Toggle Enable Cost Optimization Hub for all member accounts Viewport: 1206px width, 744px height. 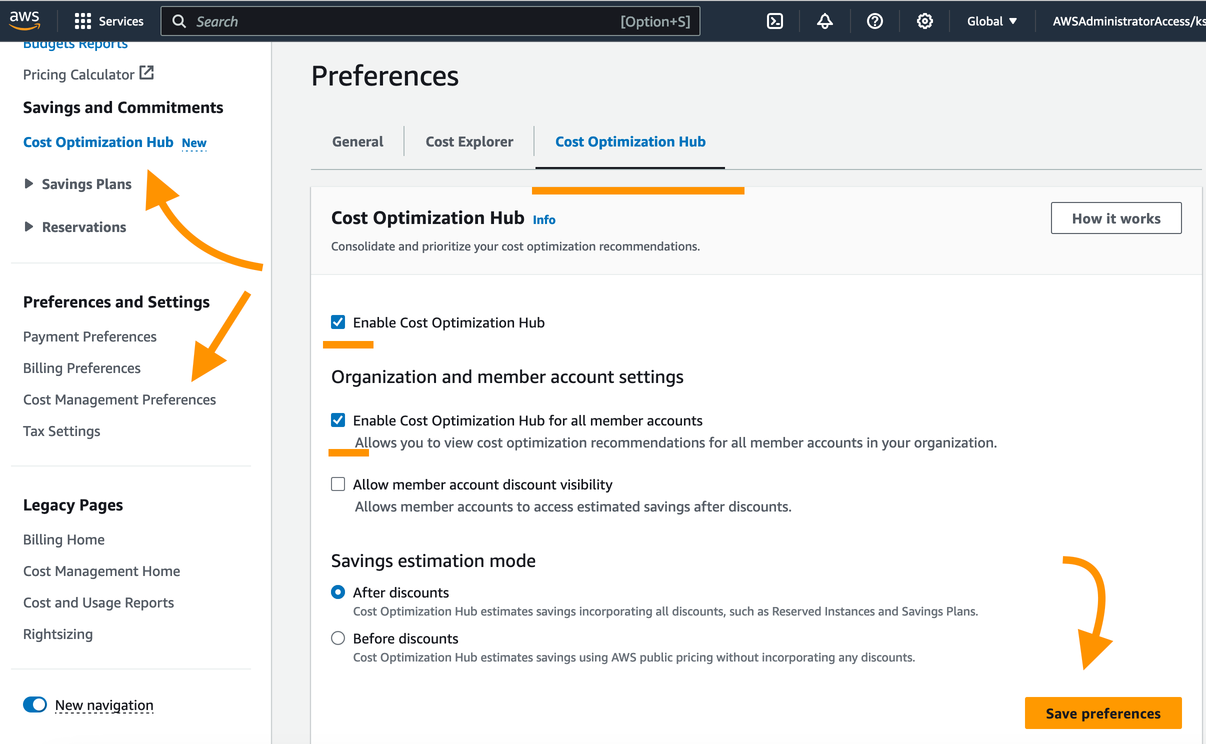(x=338, y=420)
